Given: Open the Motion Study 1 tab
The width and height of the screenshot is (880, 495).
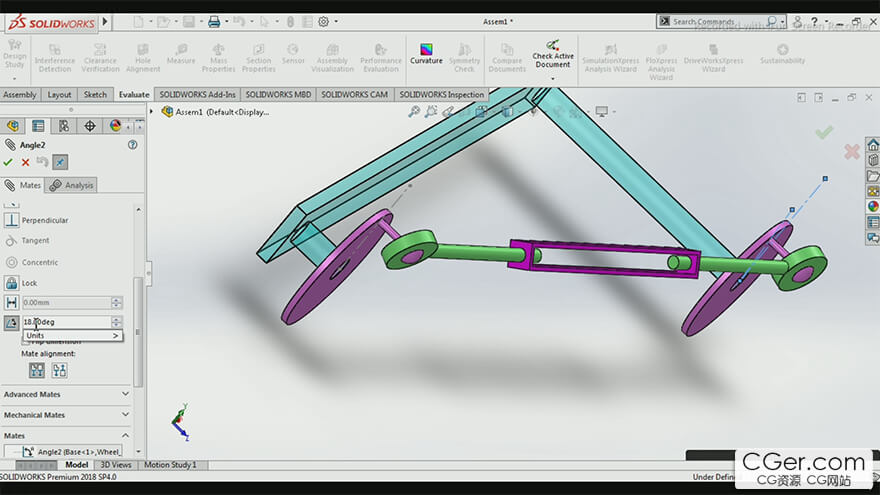Looking at the screenshot, I should coord(171,465).
